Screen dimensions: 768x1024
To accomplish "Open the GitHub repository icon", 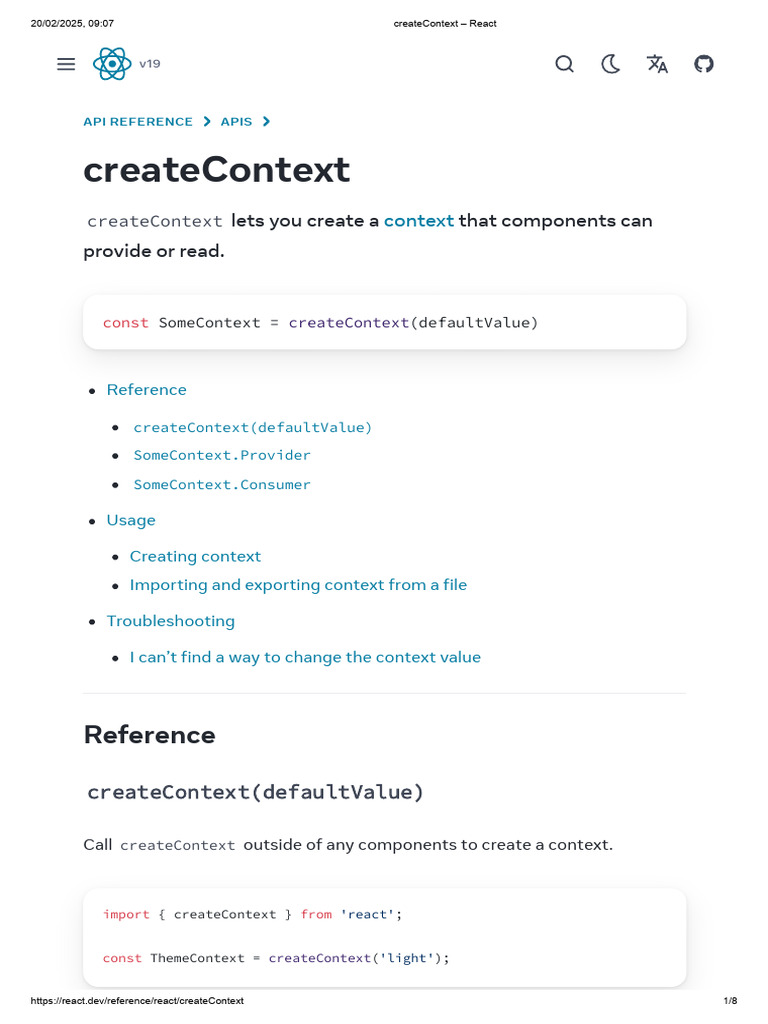I will coord(704,64).
